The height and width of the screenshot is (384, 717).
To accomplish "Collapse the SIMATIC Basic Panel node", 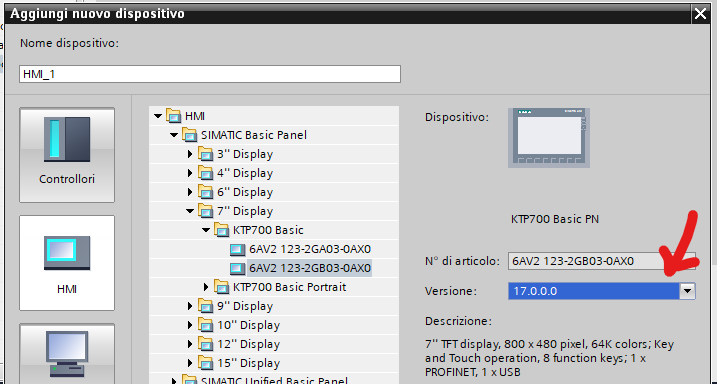I will pos(174,135).
